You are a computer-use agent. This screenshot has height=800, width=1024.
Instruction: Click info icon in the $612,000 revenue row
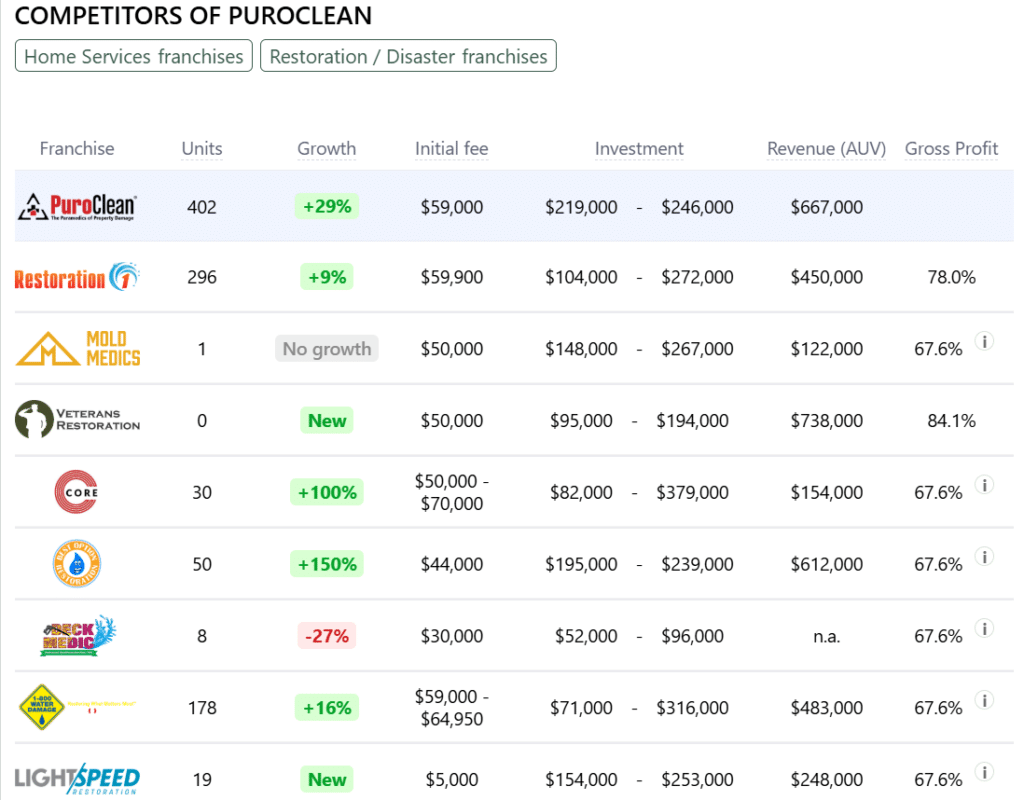(984, 556)
